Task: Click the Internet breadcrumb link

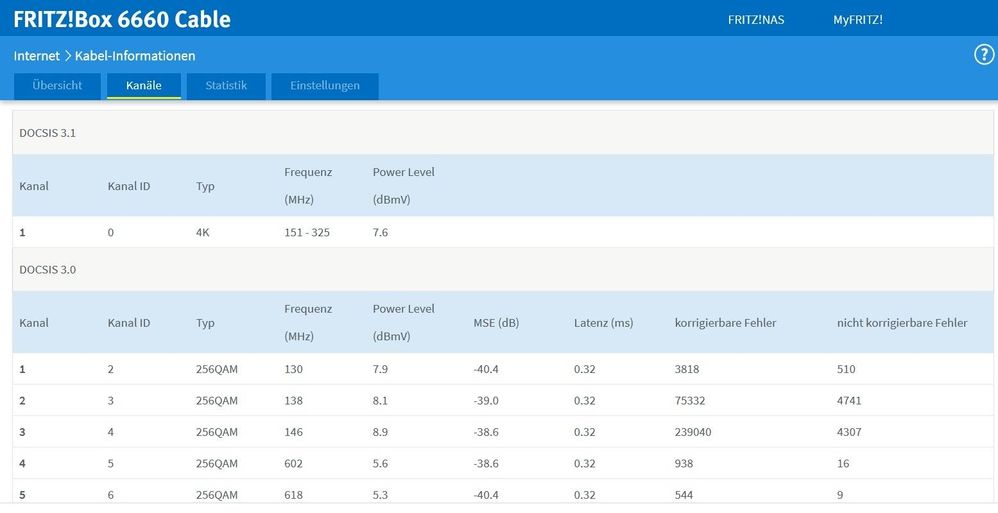Action: click(36, 56)
